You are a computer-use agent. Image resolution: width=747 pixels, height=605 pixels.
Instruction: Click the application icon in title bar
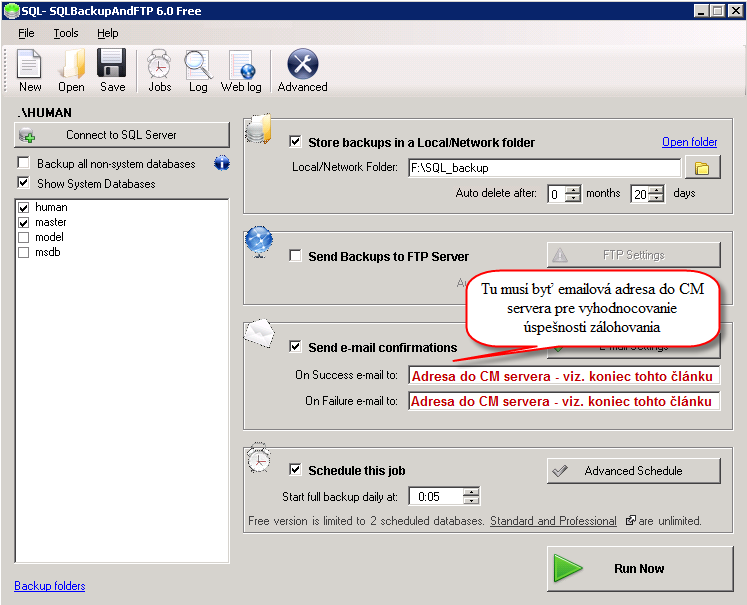(x=10, y=10)
